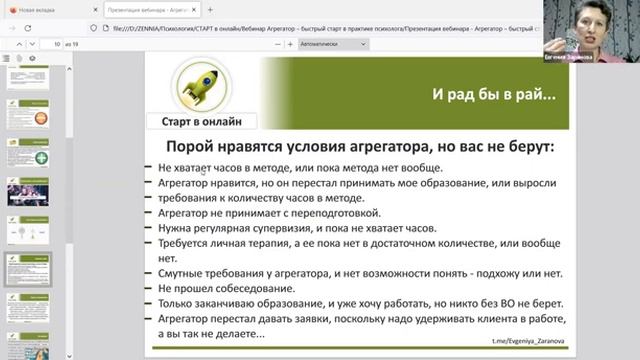Screen dimensions: 640x360
Task: Go to next PDF page with down arrow
Action: click(32, 44)
